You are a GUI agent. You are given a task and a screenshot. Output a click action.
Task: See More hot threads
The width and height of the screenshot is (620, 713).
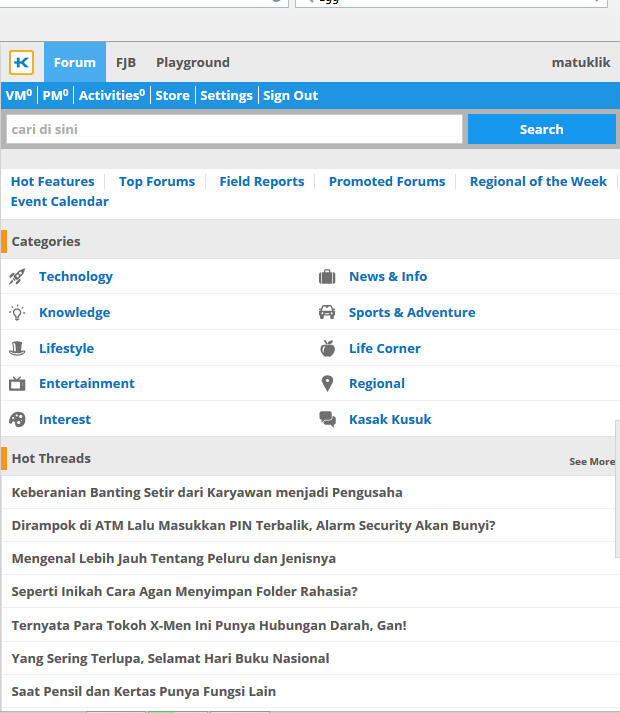click(592, 462)
